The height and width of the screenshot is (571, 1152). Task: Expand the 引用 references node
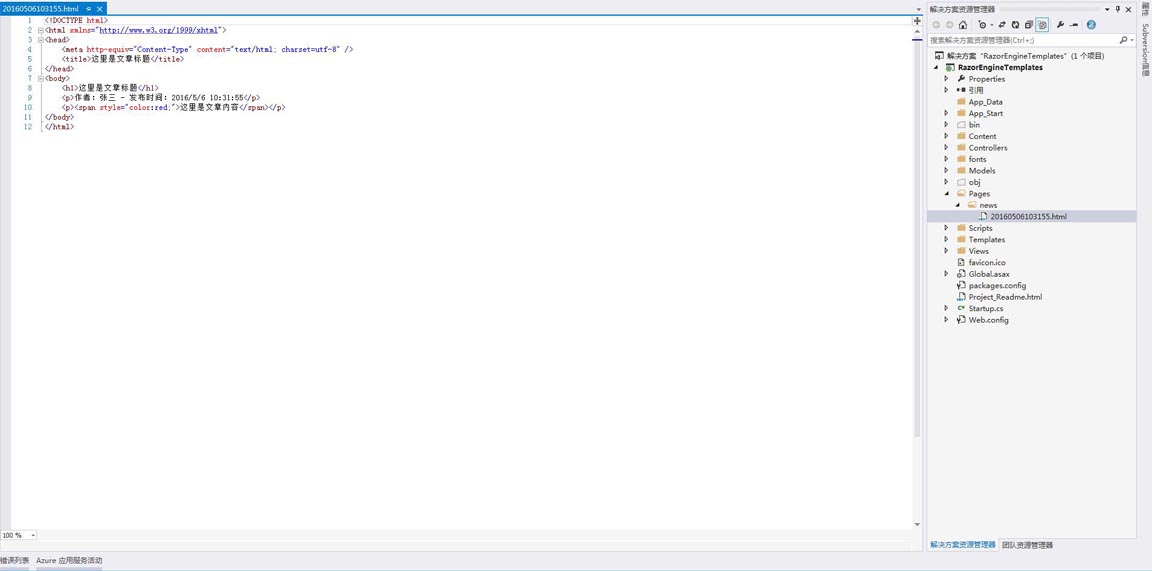[x=946, y=90]
